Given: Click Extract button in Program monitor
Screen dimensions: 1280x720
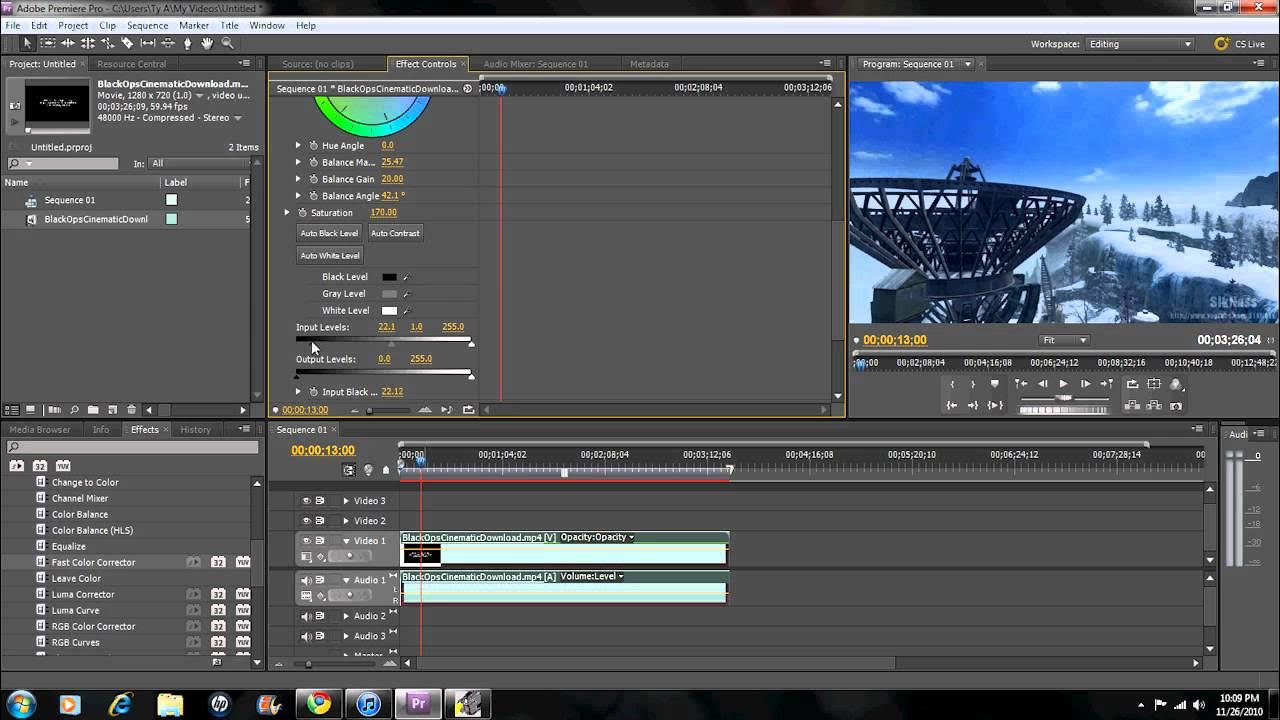Looking at the screenshot, I should [x=1154, y=406].
